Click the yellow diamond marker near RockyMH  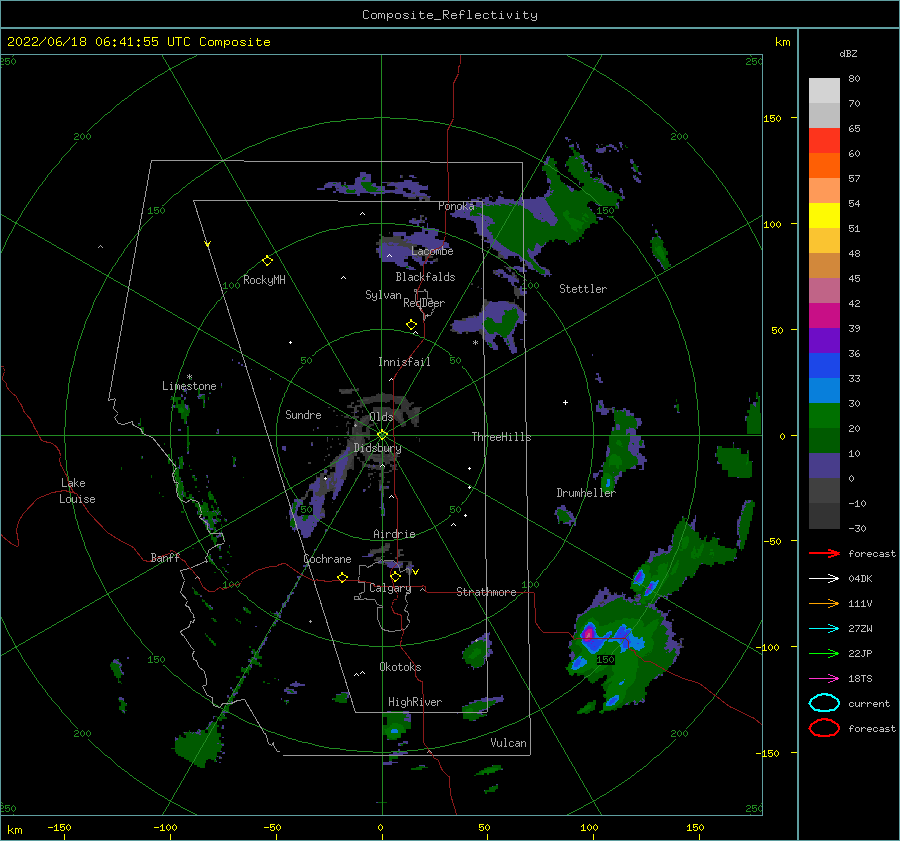point(267,261)
